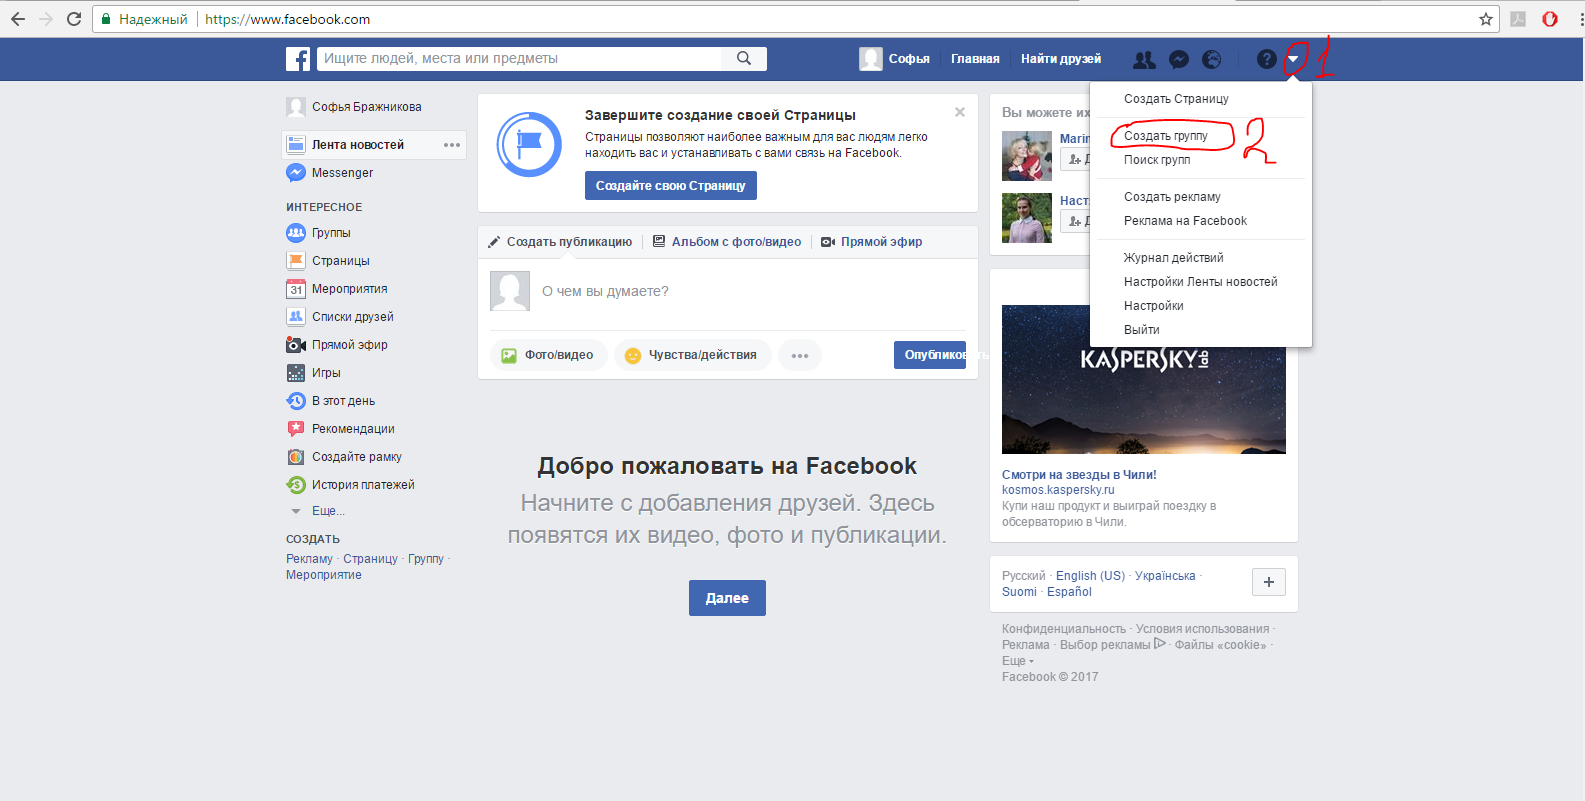1585x801 pixels.
Task: Click in the Facebook search field
Action: [x=520, y=59]
